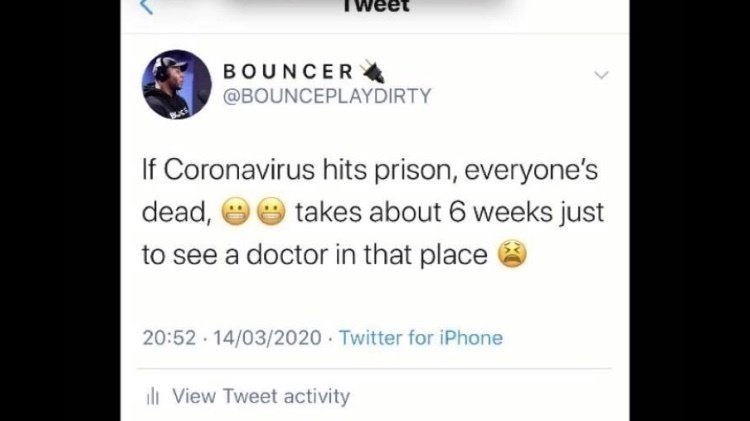Click the second grimacing face emoji
750x421 pixels.
tap(271, 211)
